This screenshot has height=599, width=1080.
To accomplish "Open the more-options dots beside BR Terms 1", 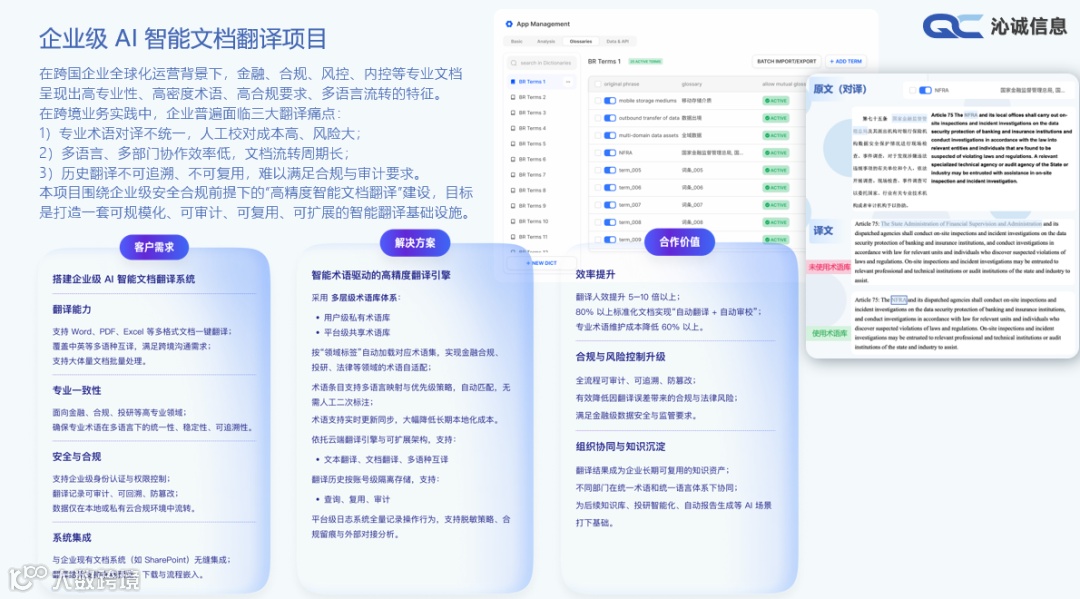I will (x=568, y=82).
